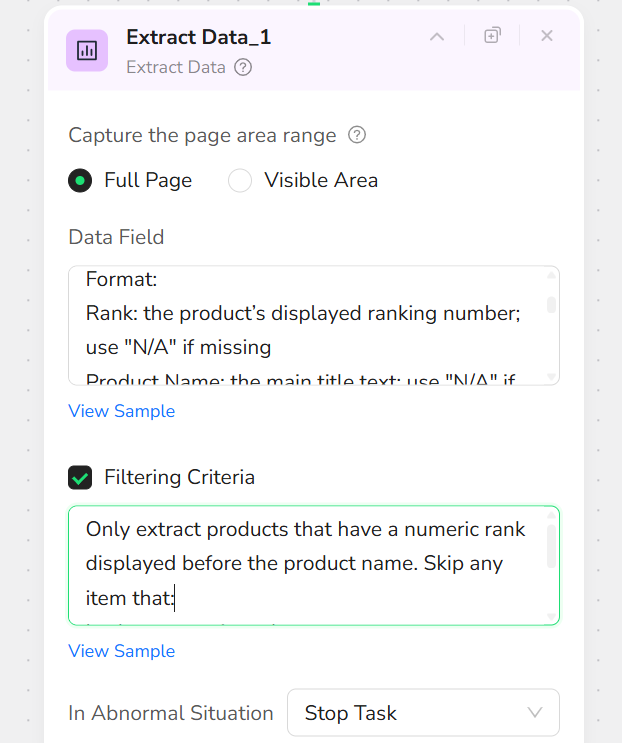Duplicate the Extract Data_1 node
Image resolution: width=622 pixels, height=743 pixels.
(492, 36)
